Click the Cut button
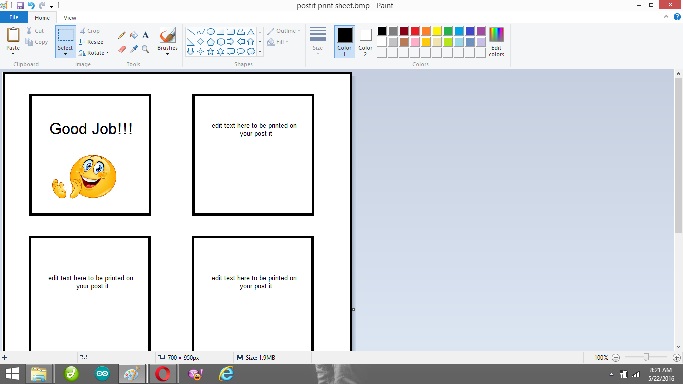Screen dimensions: 683x384 [x=35, y=30]
